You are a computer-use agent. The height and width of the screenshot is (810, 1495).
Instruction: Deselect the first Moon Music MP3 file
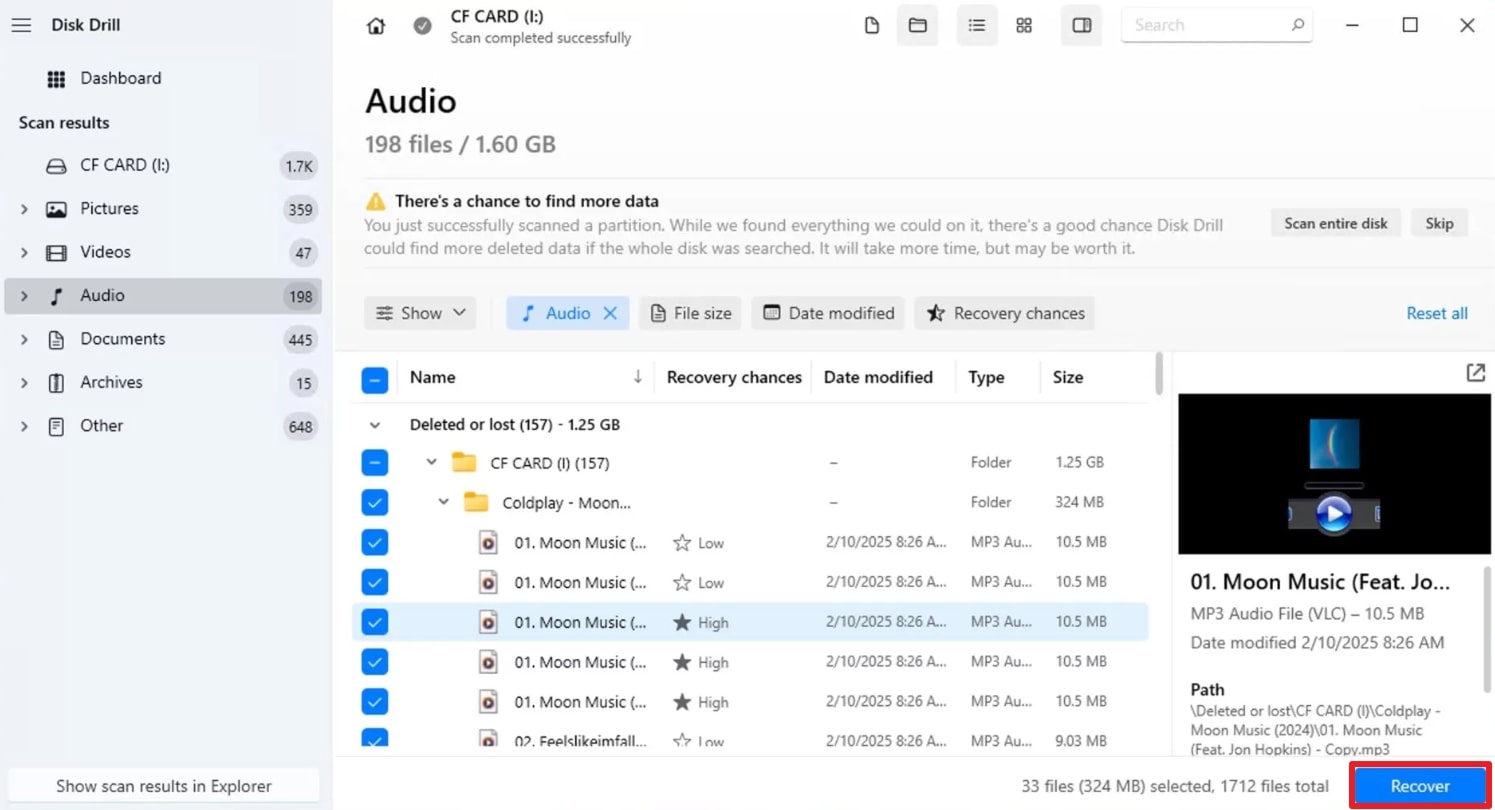[374, 542]
